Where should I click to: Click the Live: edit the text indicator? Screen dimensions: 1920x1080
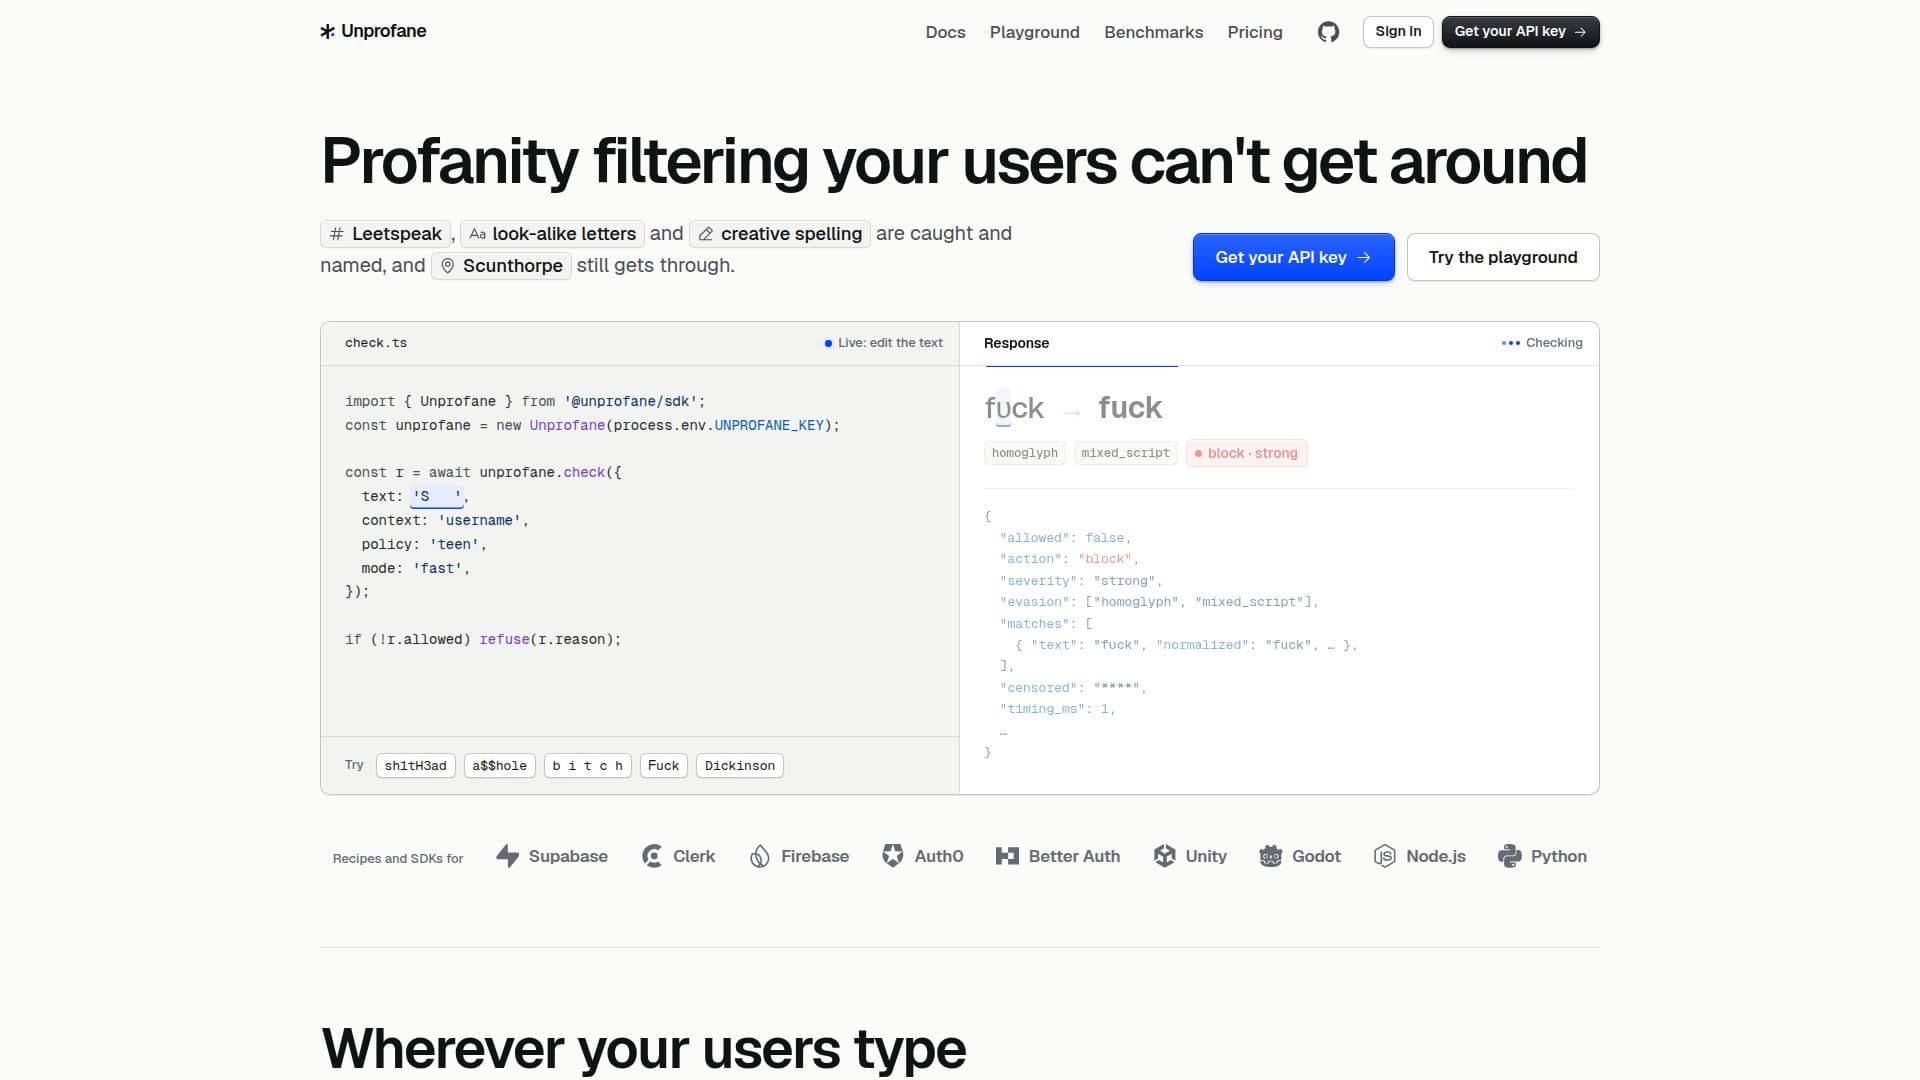click(x=883, y=343)
